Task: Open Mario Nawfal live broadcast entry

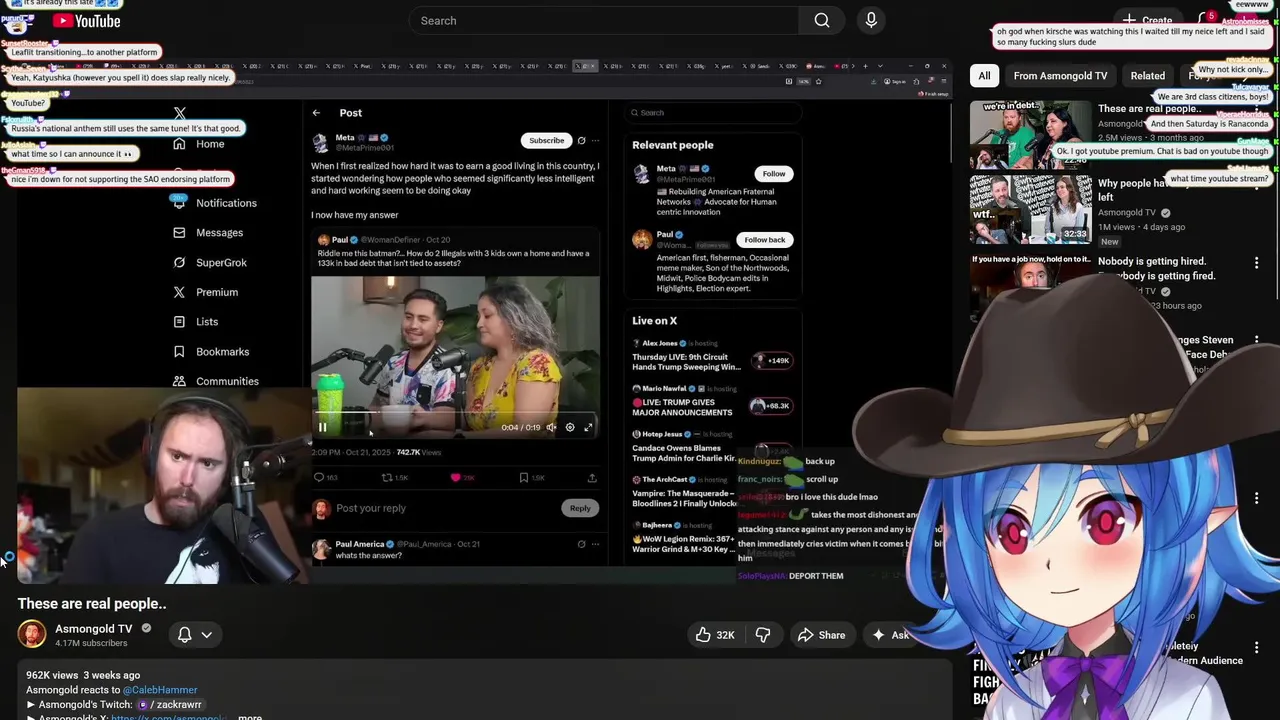Action: point(713,401)
